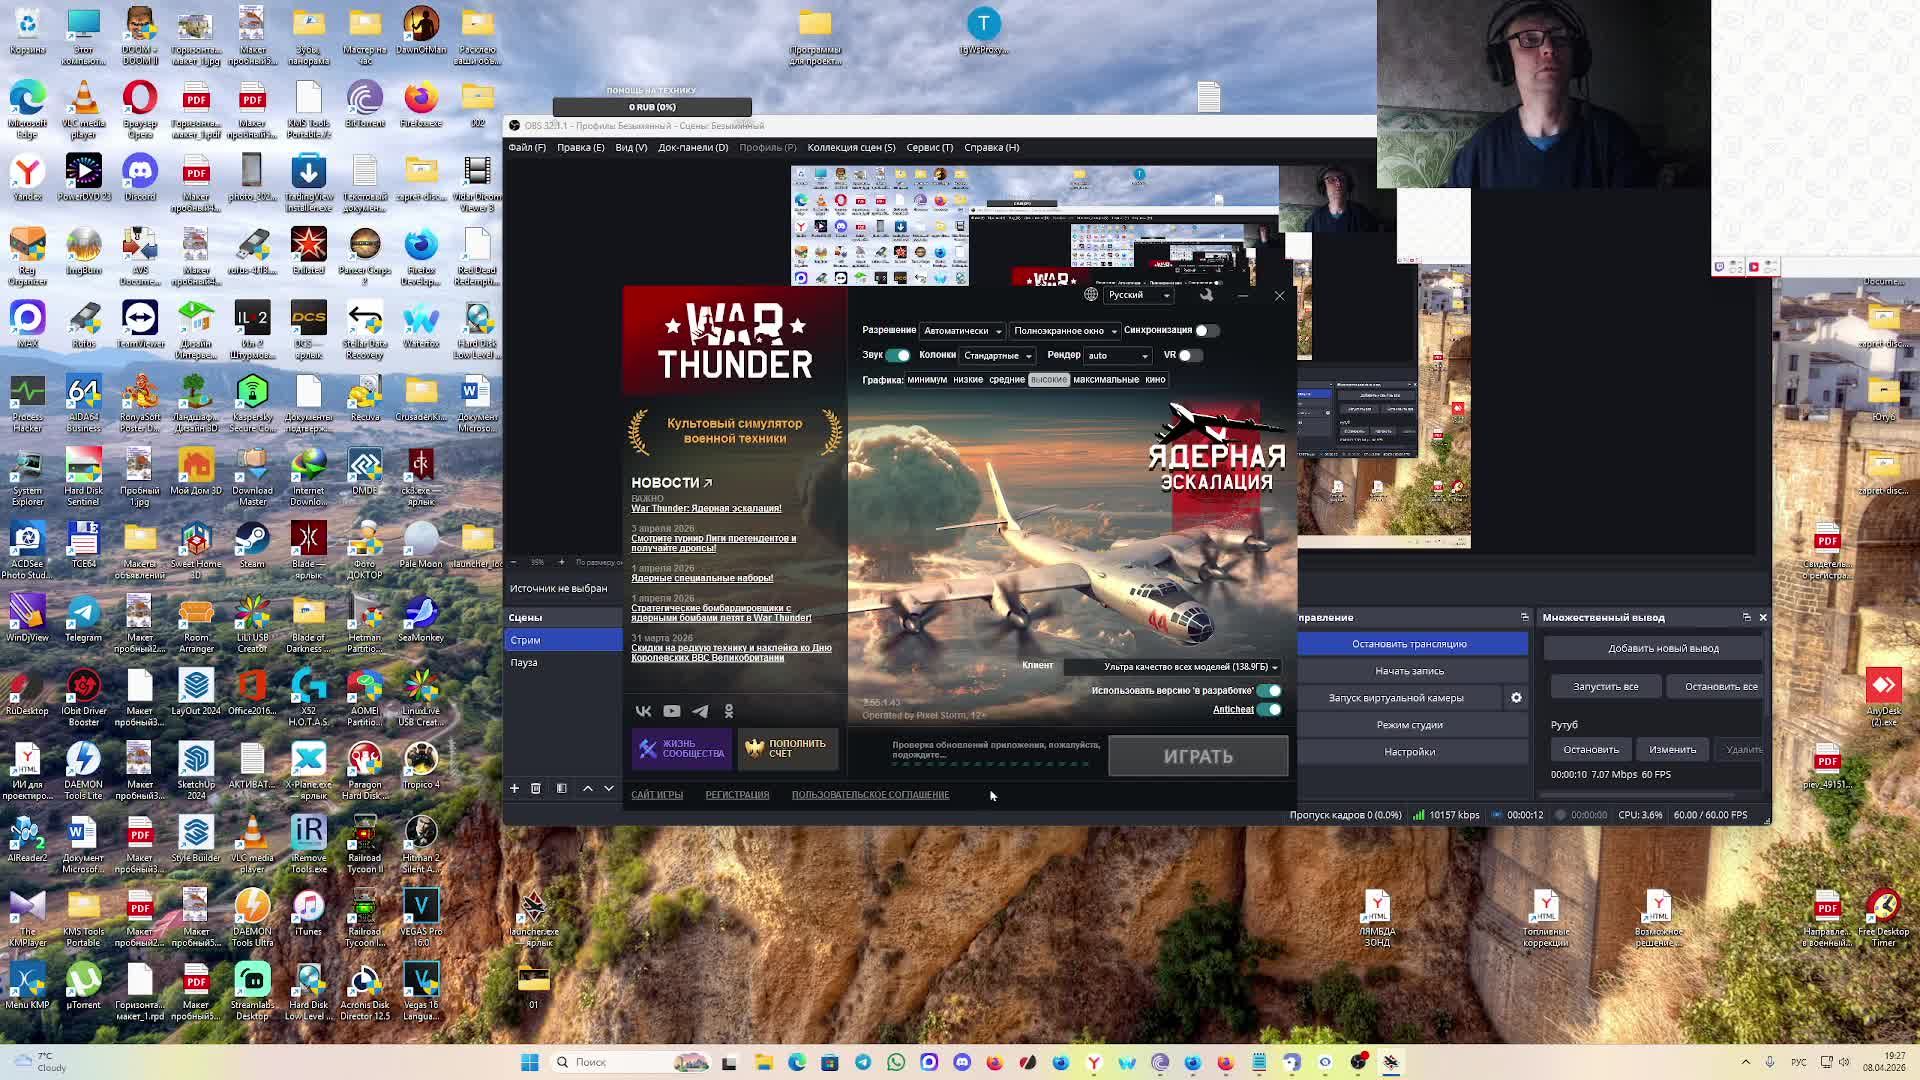This screenshot has width=1920, height=1080.
Task: Click Остановить трансляцию button
Action: tap(1409, 644)
